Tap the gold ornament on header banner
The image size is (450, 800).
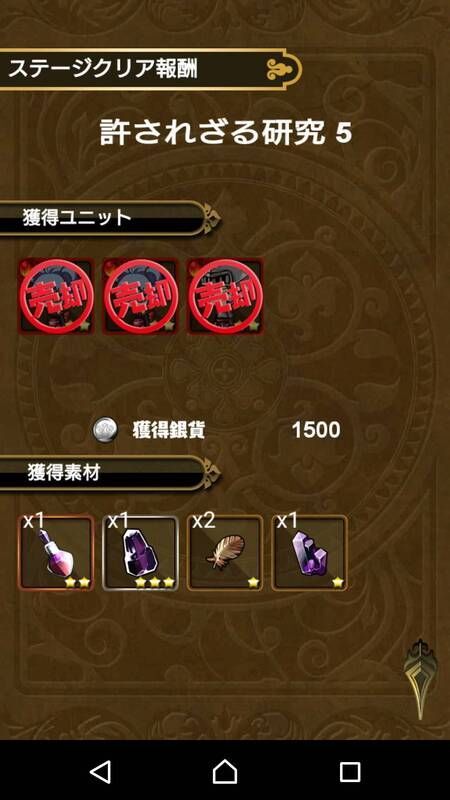click(282, 69)
